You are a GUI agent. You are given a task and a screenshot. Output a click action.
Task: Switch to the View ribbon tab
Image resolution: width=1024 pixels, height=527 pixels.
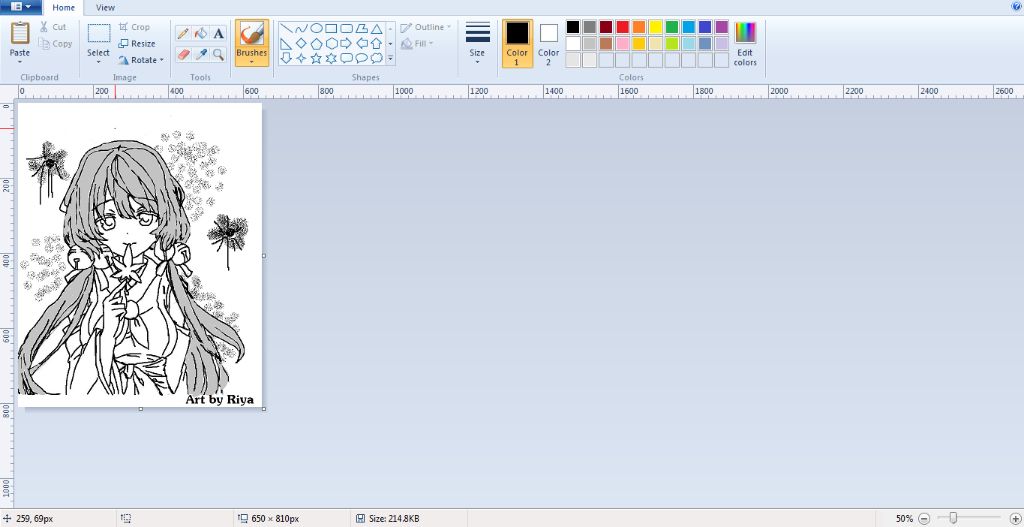click(105, 8)
